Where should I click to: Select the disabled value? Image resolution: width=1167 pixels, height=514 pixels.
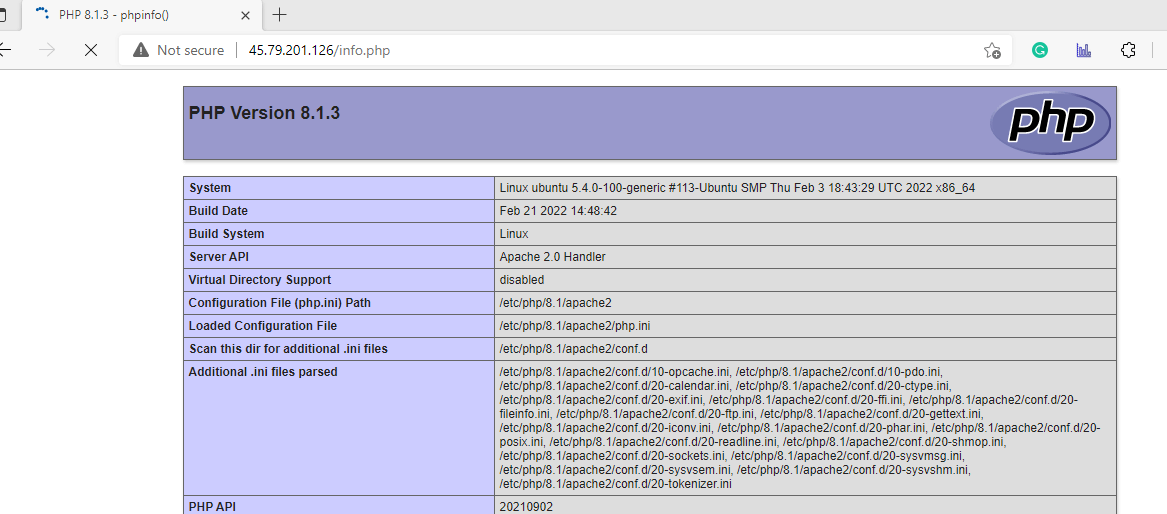(x=522, y=280)
